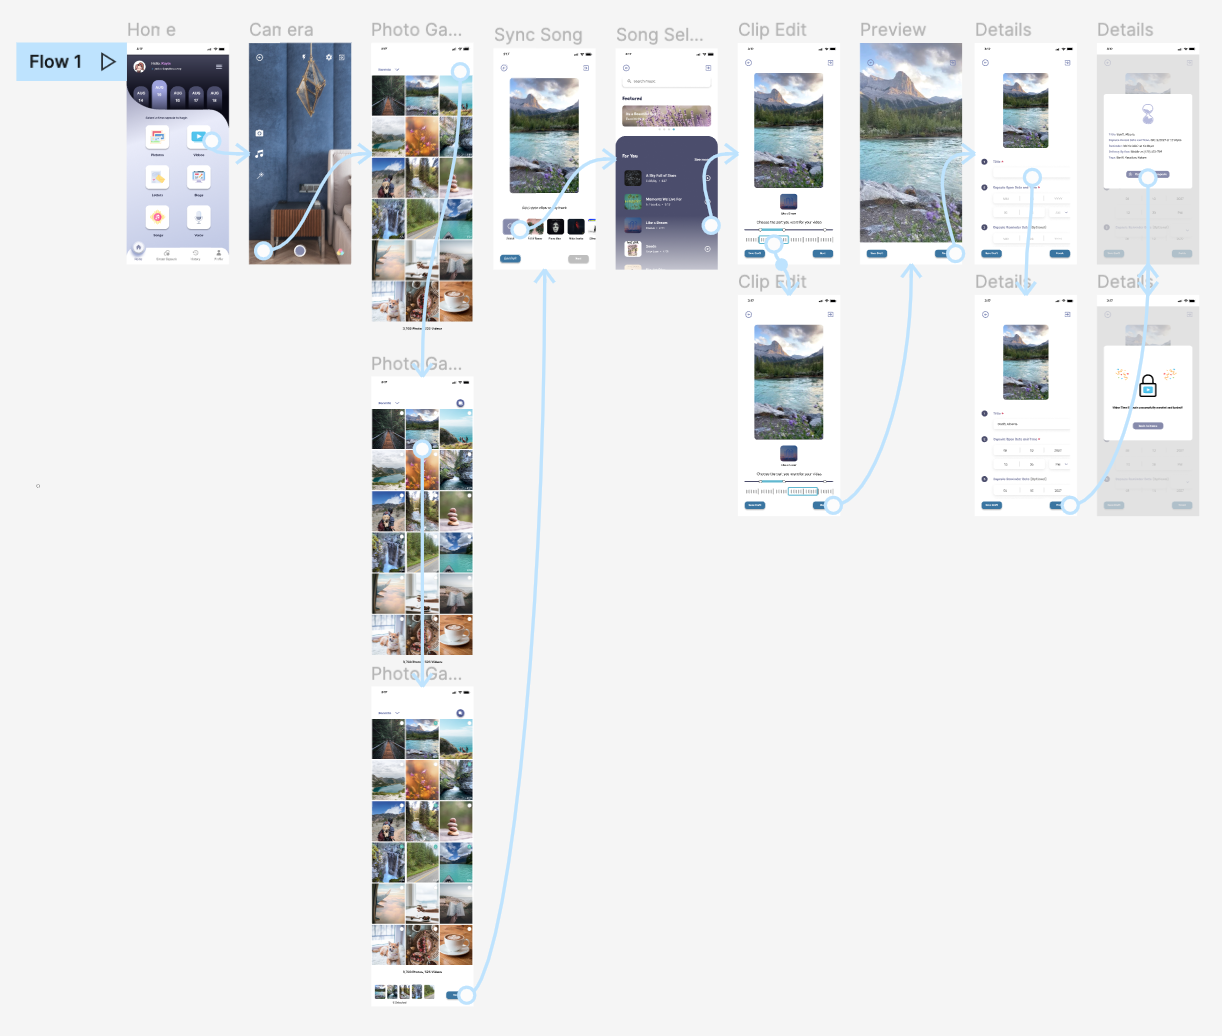Click Save Draft in Preview frame
This screenshot has width=1222, height=1036.
876,253
